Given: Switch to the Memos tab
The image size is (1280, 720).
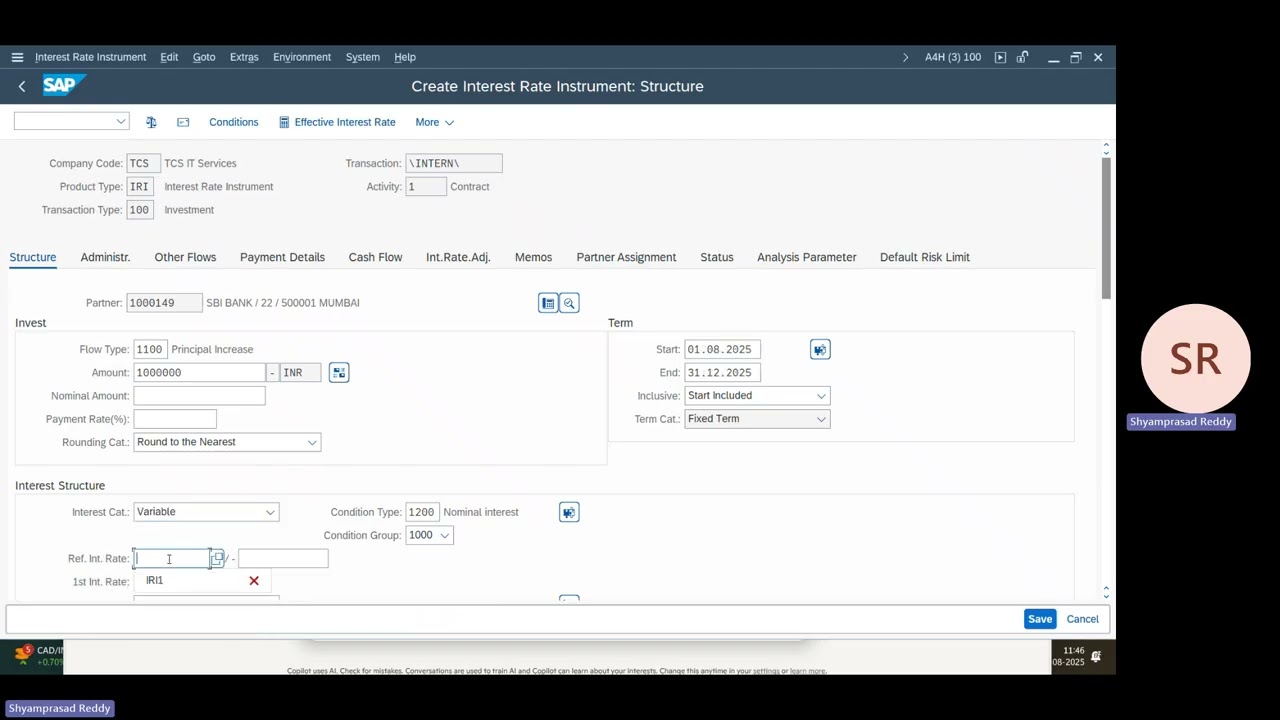Looking at the screenshot, I should click(x=533, y=257).
